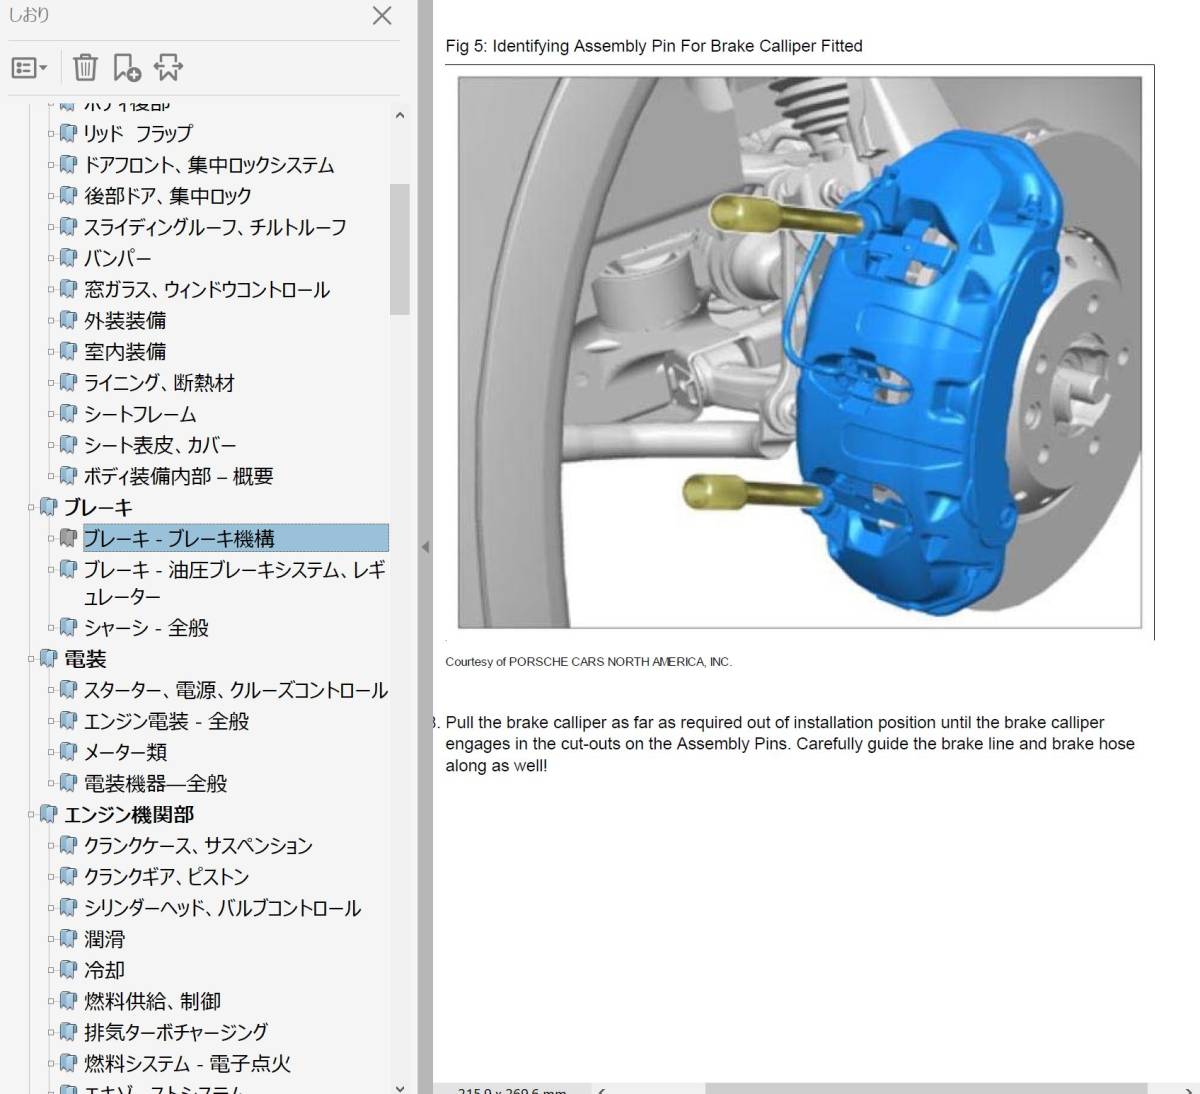1200x1094 pixels.
Task: Open the バンパー bookmark
Action: coord(118,258)
